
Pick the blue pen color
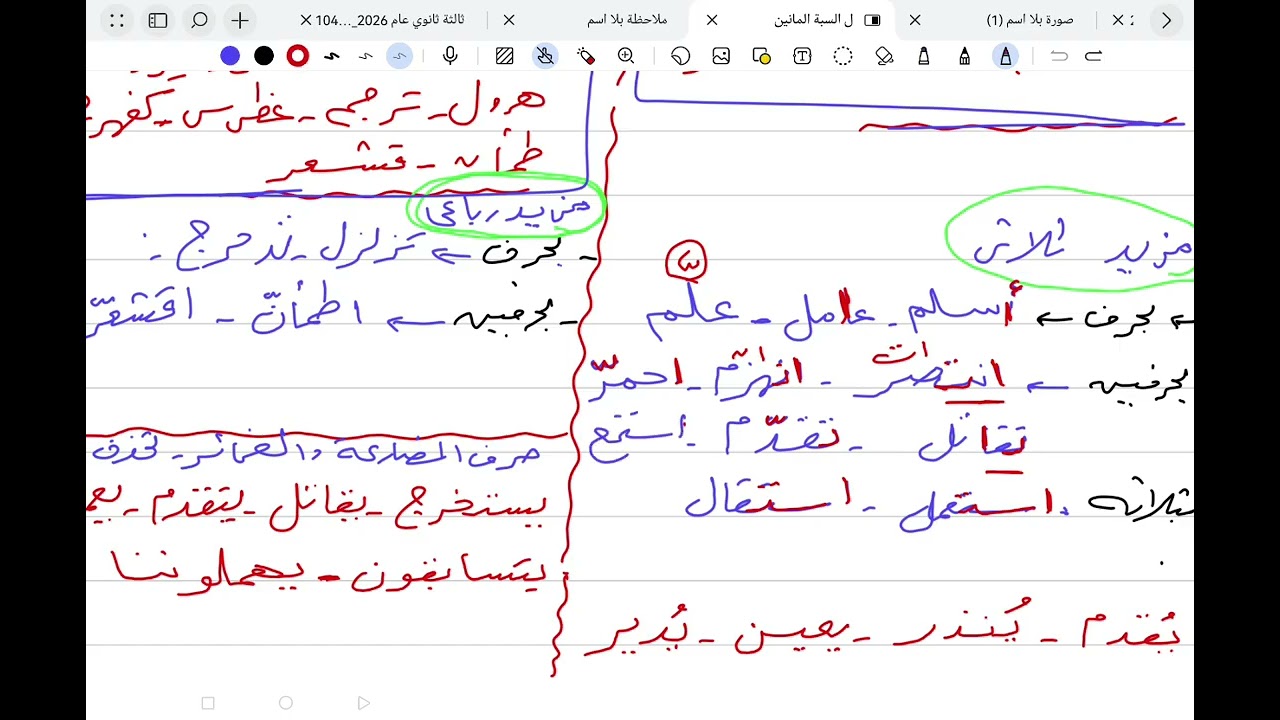(231, 56)
